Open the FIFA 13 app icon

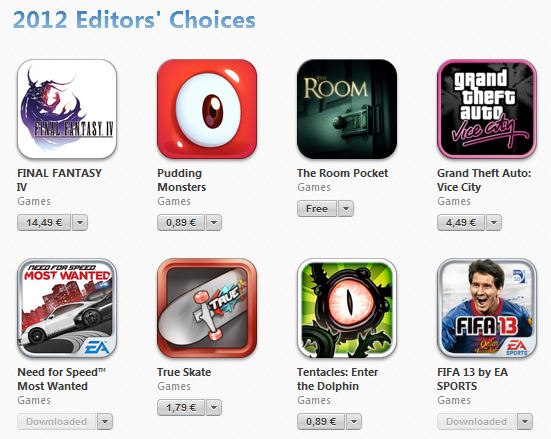(487, 308)
